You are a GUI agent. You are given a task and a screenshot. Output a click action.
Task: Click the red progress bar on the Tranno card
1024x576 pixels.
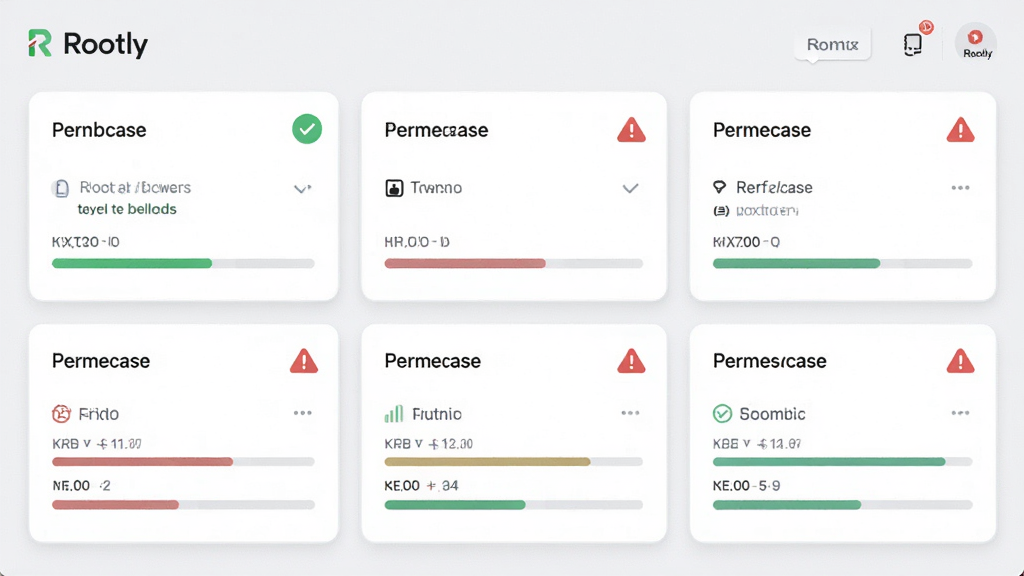(465, 263)
